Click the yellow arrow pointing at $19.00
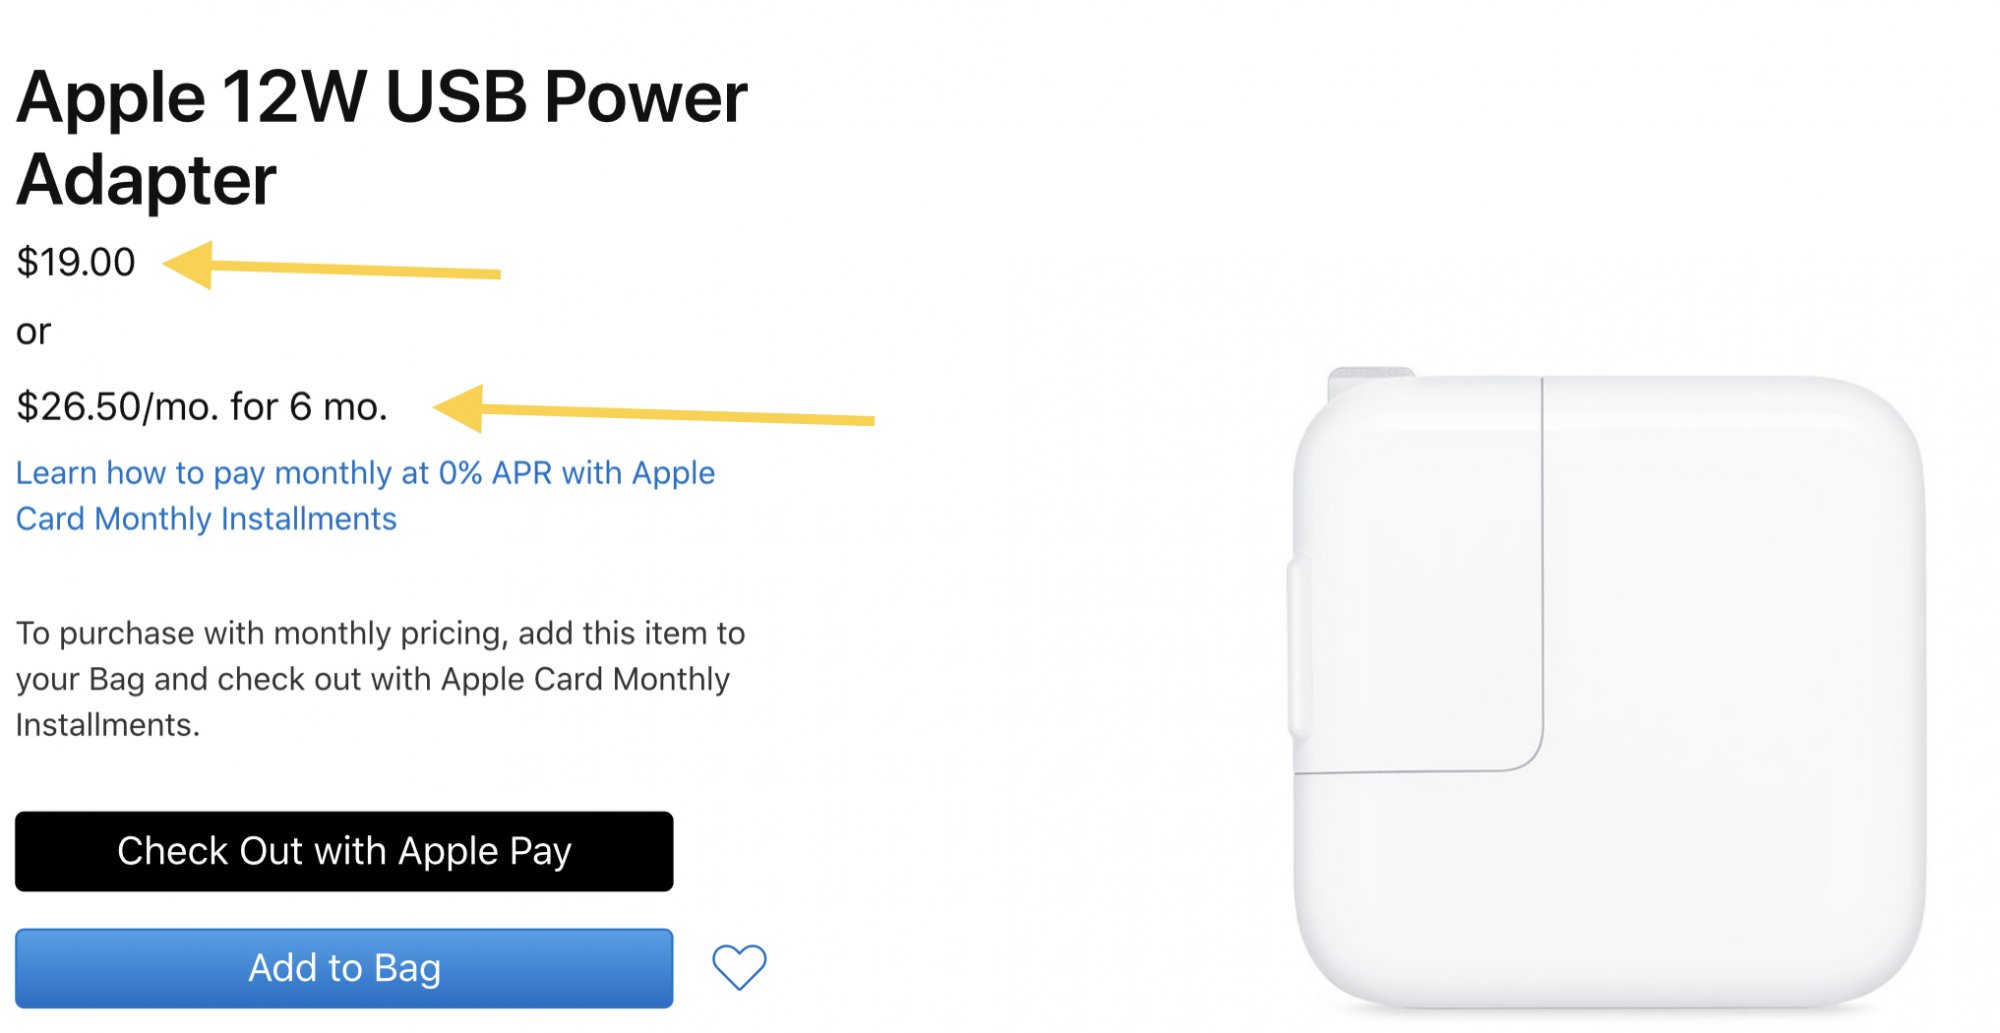 coord(331,266)
